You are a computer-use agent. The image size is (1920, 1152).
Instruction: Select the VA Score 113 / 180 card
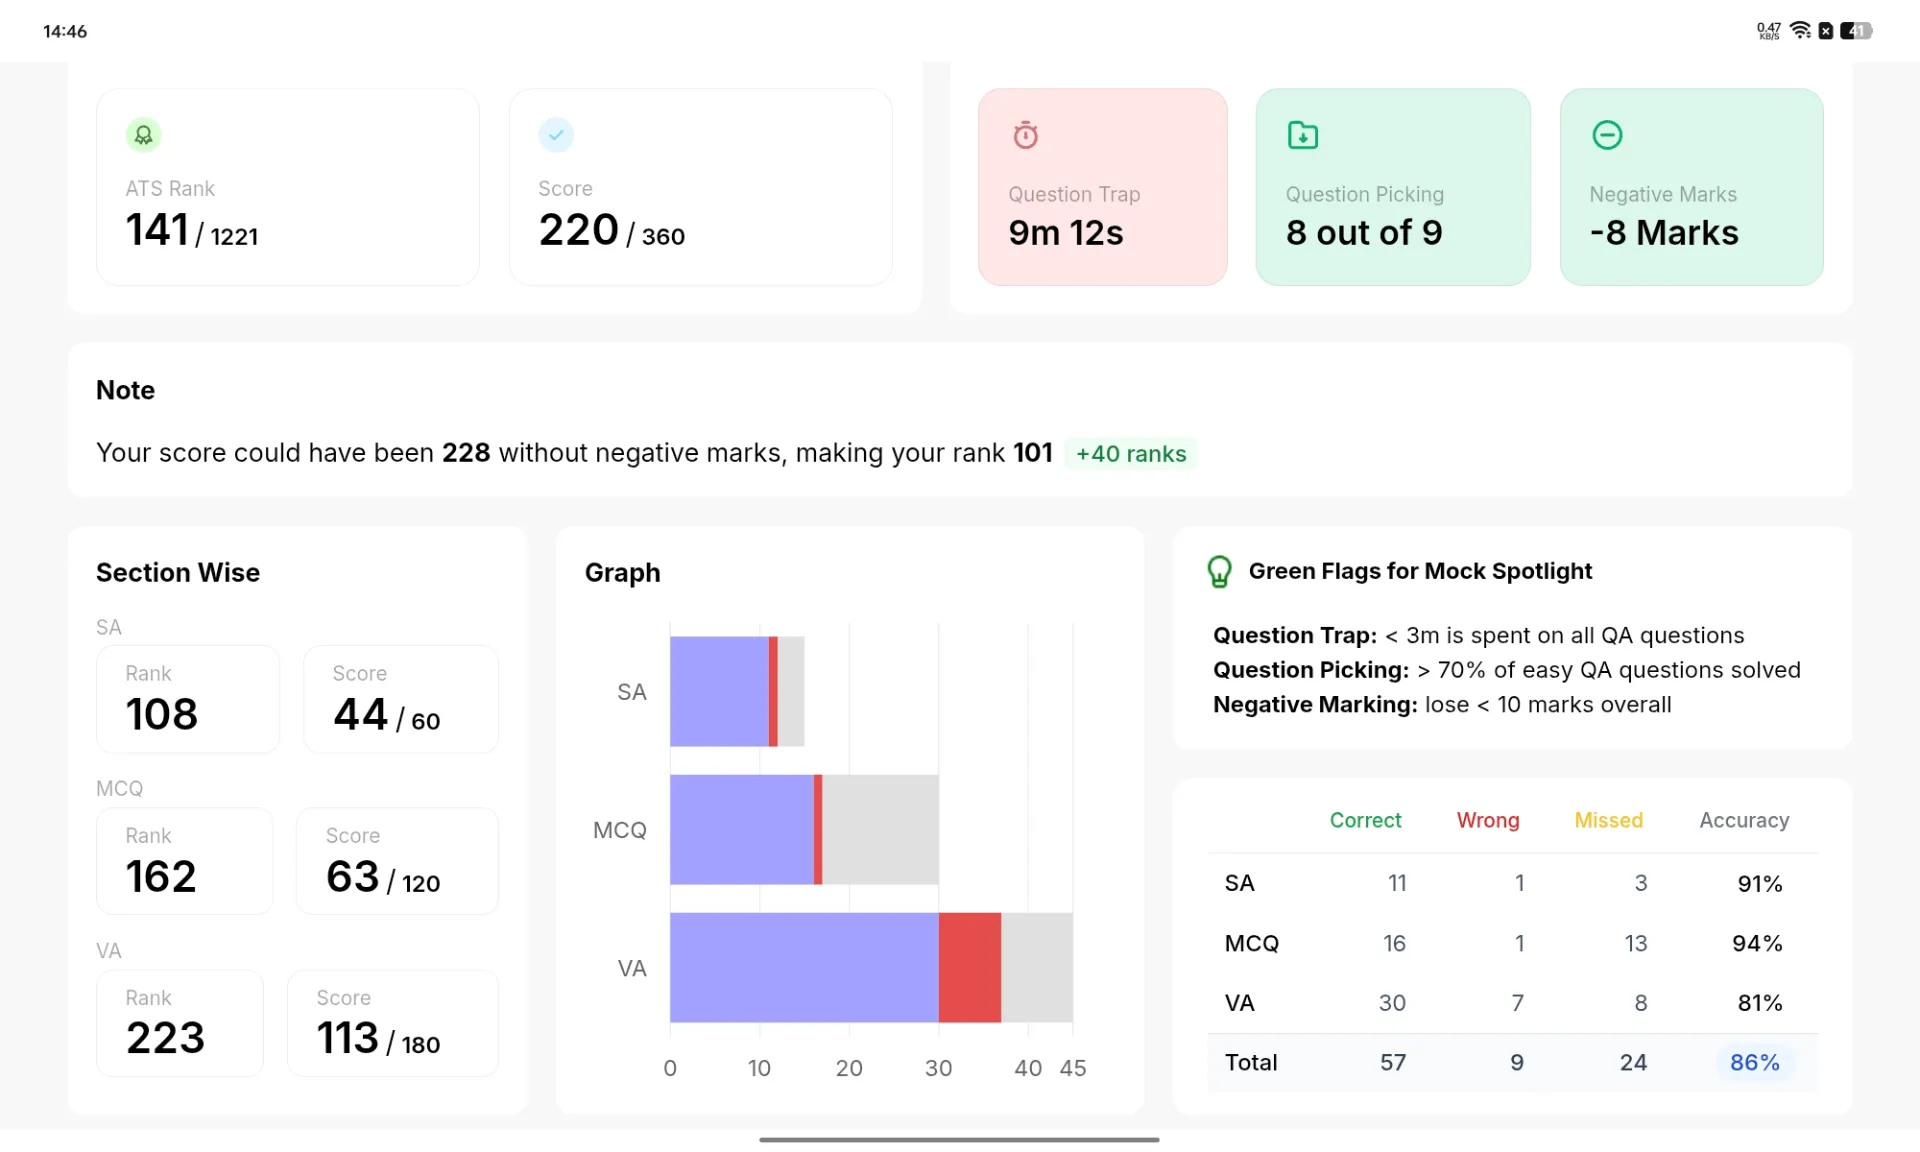point(392,1023)
